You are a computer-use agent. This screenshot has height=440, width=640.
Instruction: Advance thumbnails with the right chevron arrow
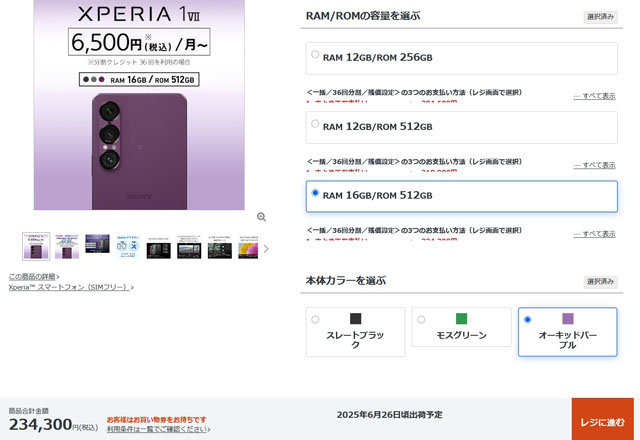click(266, 249)
